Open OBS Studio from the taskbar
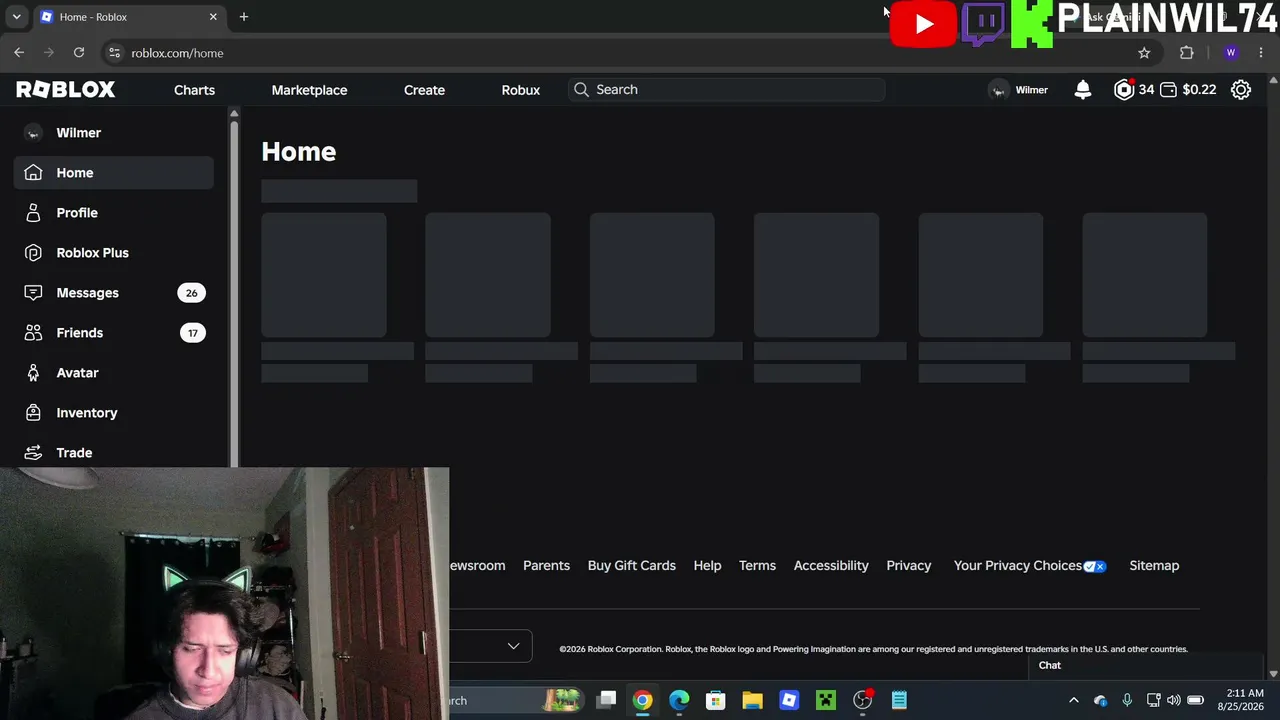This screenshot has width=1280, height=720. click(x=863, y=700)
